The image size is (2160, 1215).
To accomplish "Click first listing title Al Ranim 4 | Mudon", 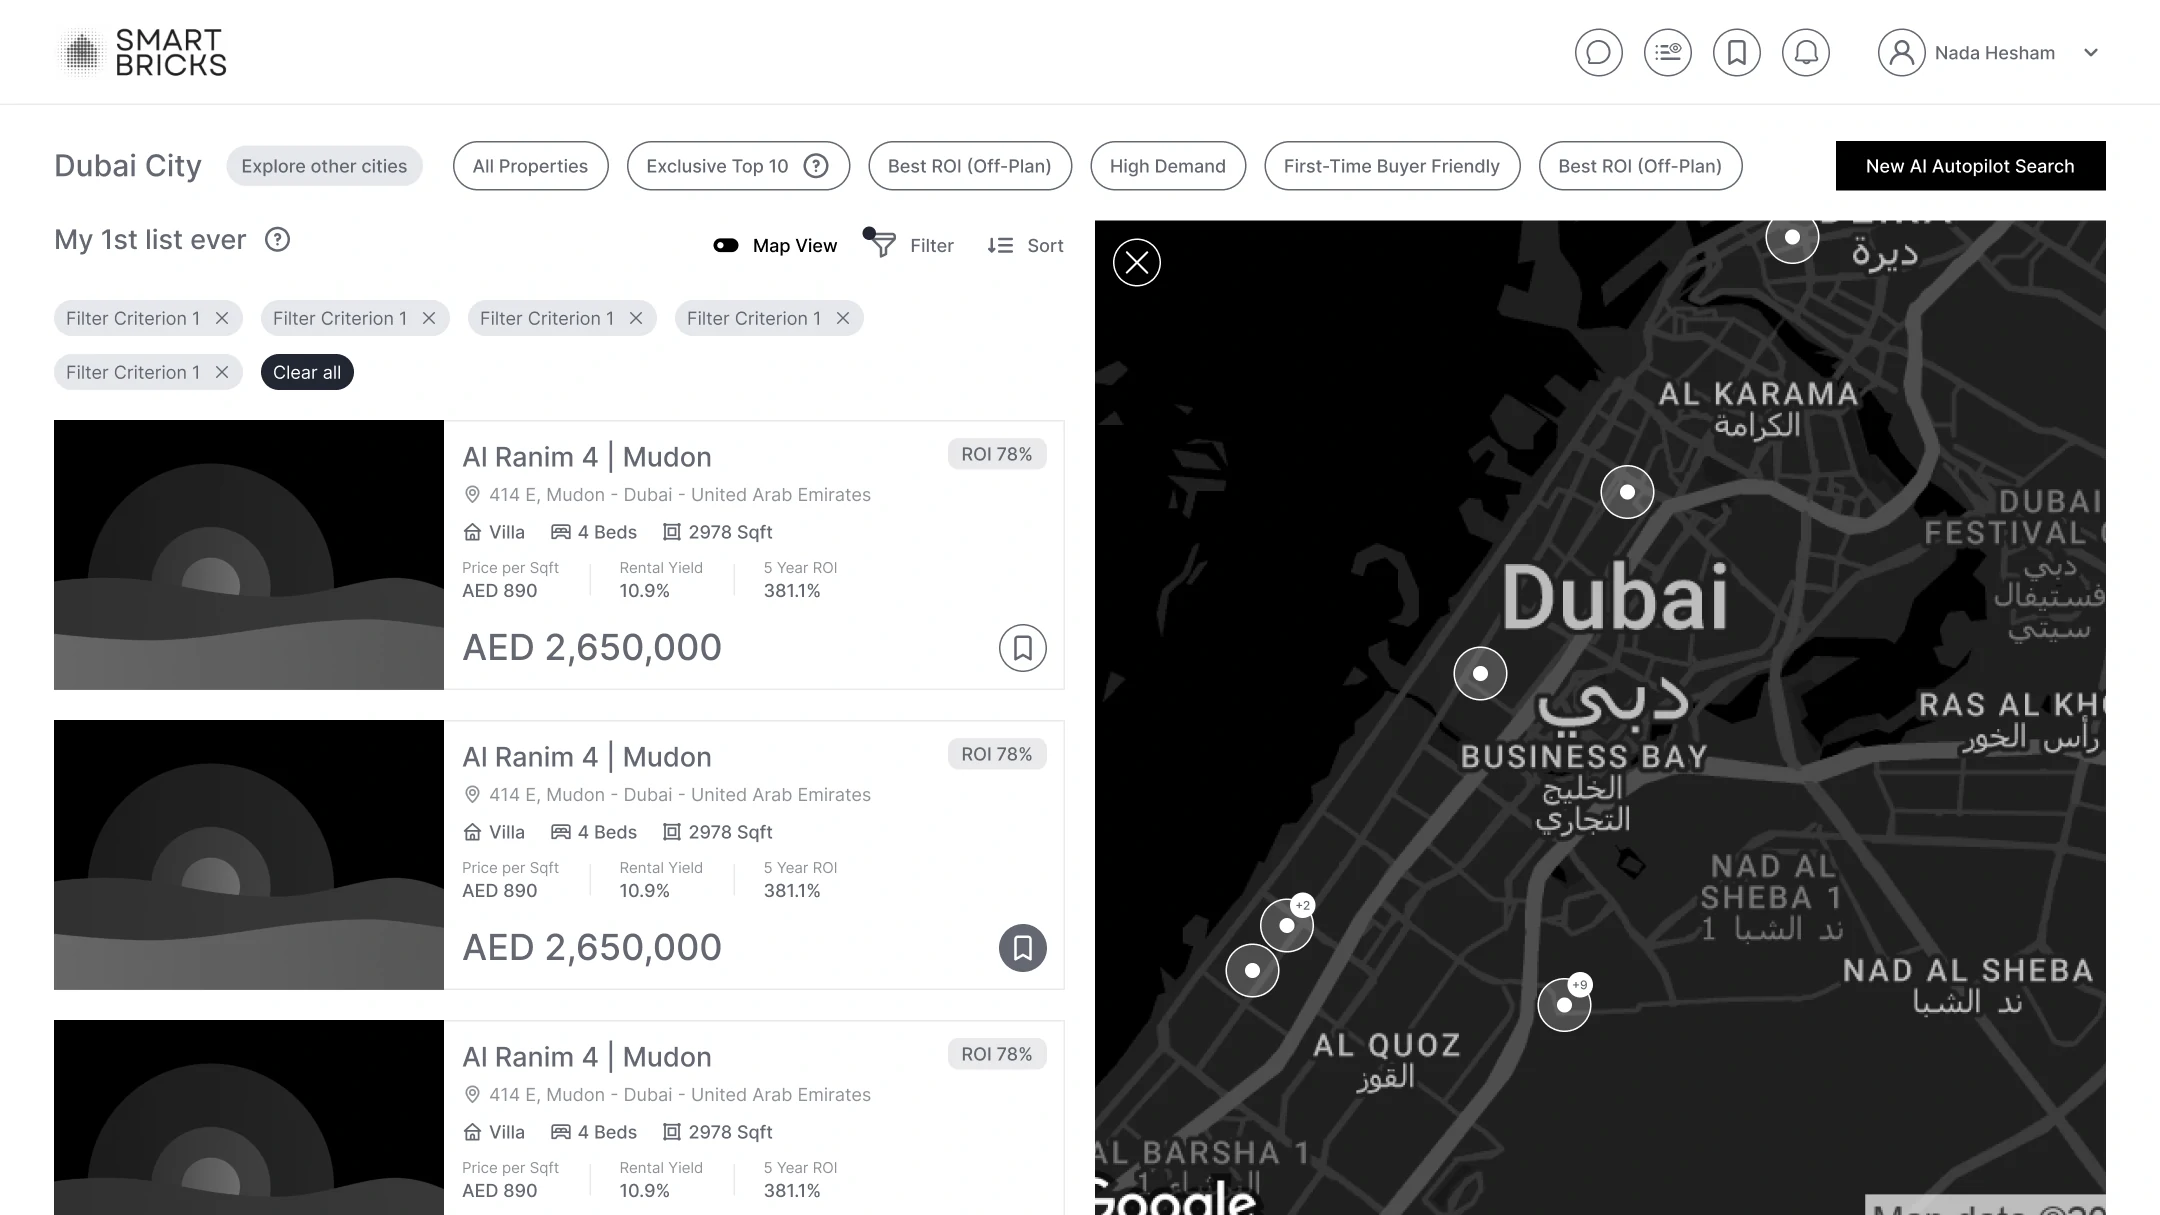I will [587, 457].
